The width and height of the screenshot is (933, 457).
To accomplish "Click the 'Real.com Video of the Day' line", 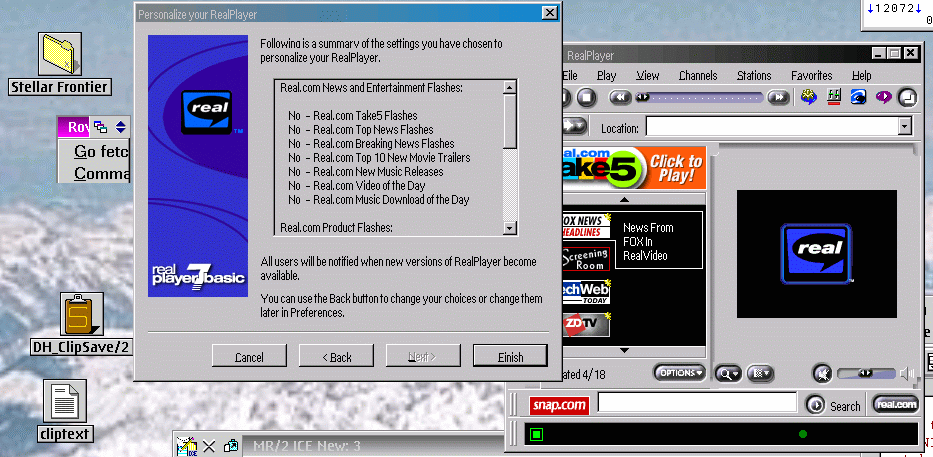I will [x=370, y=186].
